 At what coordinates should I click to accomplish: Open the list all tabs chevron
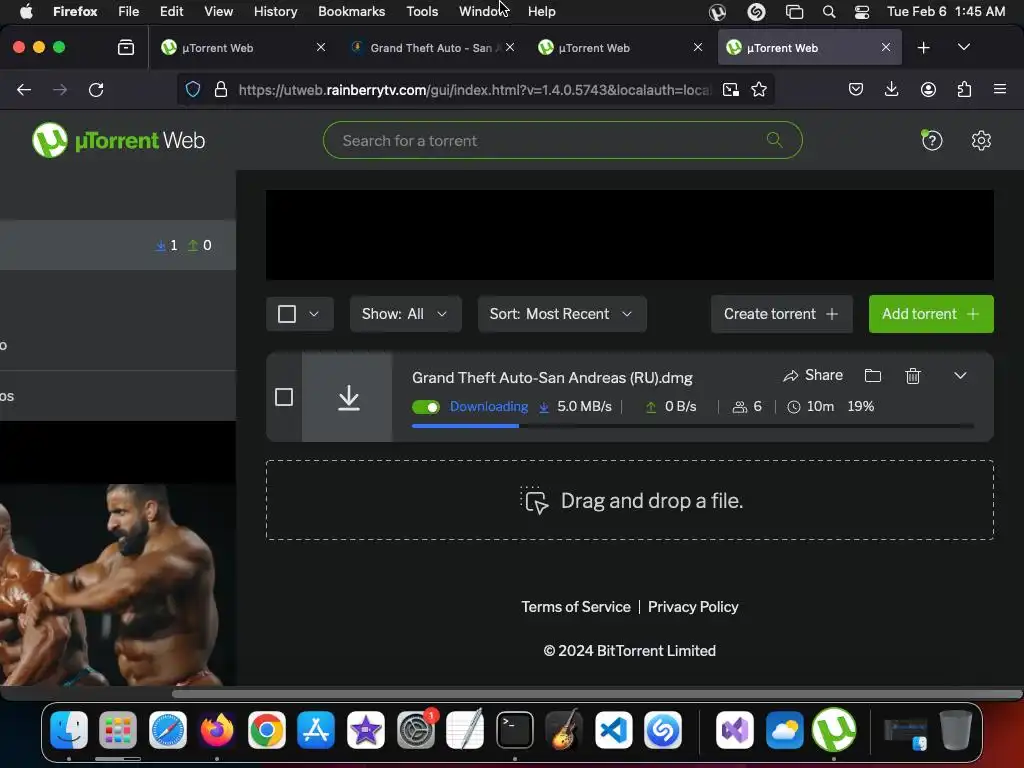(963, 48)
